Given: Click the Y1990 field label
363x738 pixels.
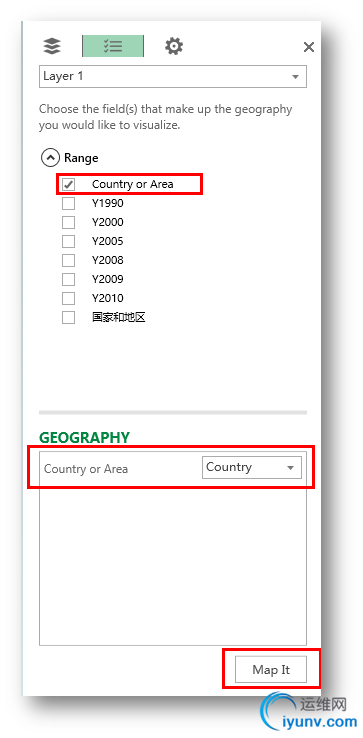Looking at the screenshot, I should (x=107, y=203).
